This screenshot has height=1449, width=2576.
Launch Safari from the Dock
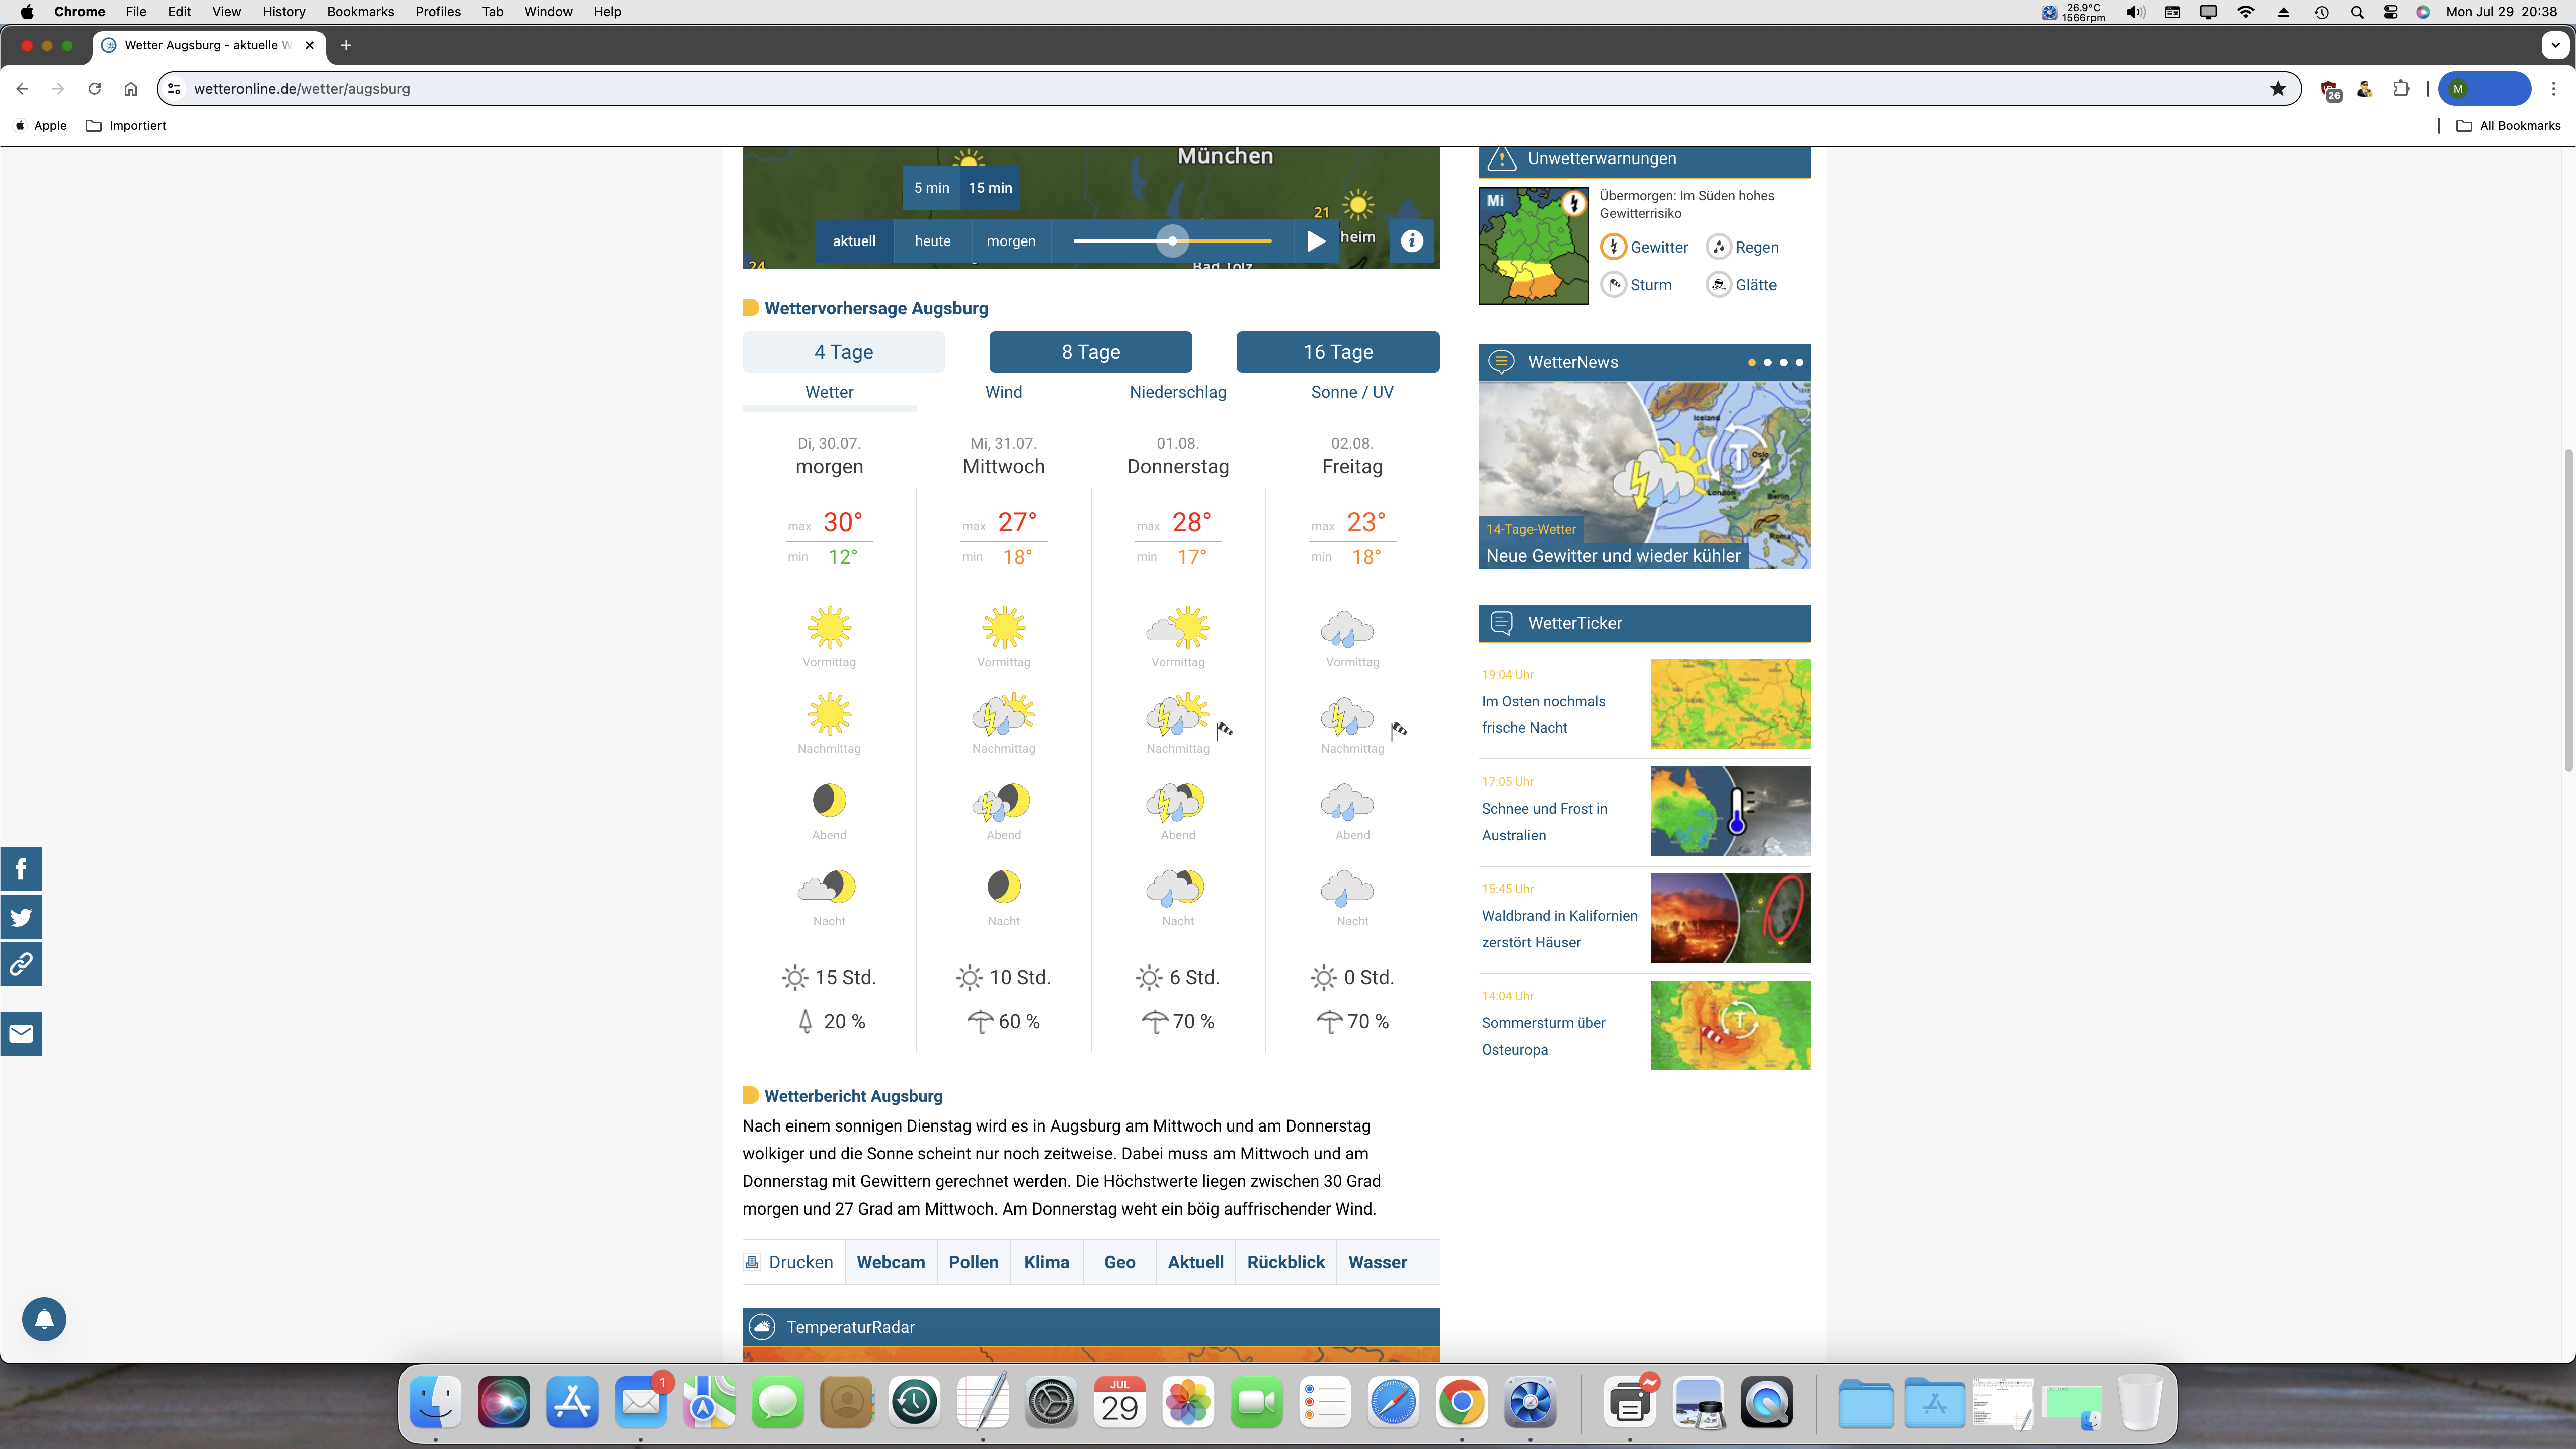pos(1393,1403)
